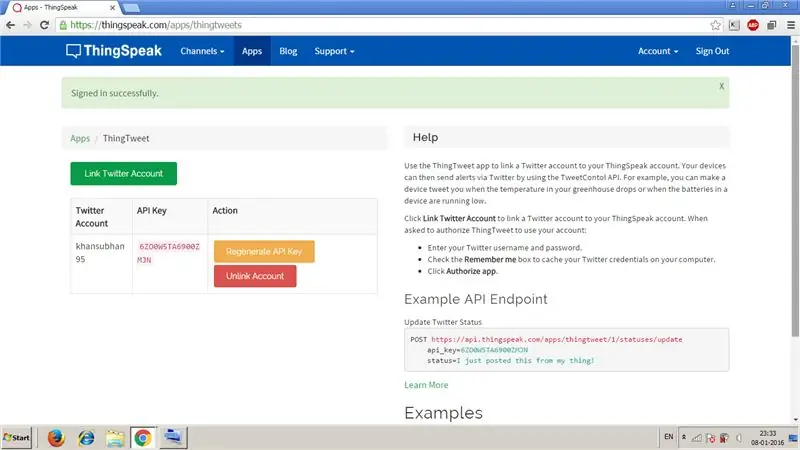Open Firefox from the taskbar
Image resolution: width=800 pixels, height=450 pixels.
pyautogui.click(x=56, y=438)
